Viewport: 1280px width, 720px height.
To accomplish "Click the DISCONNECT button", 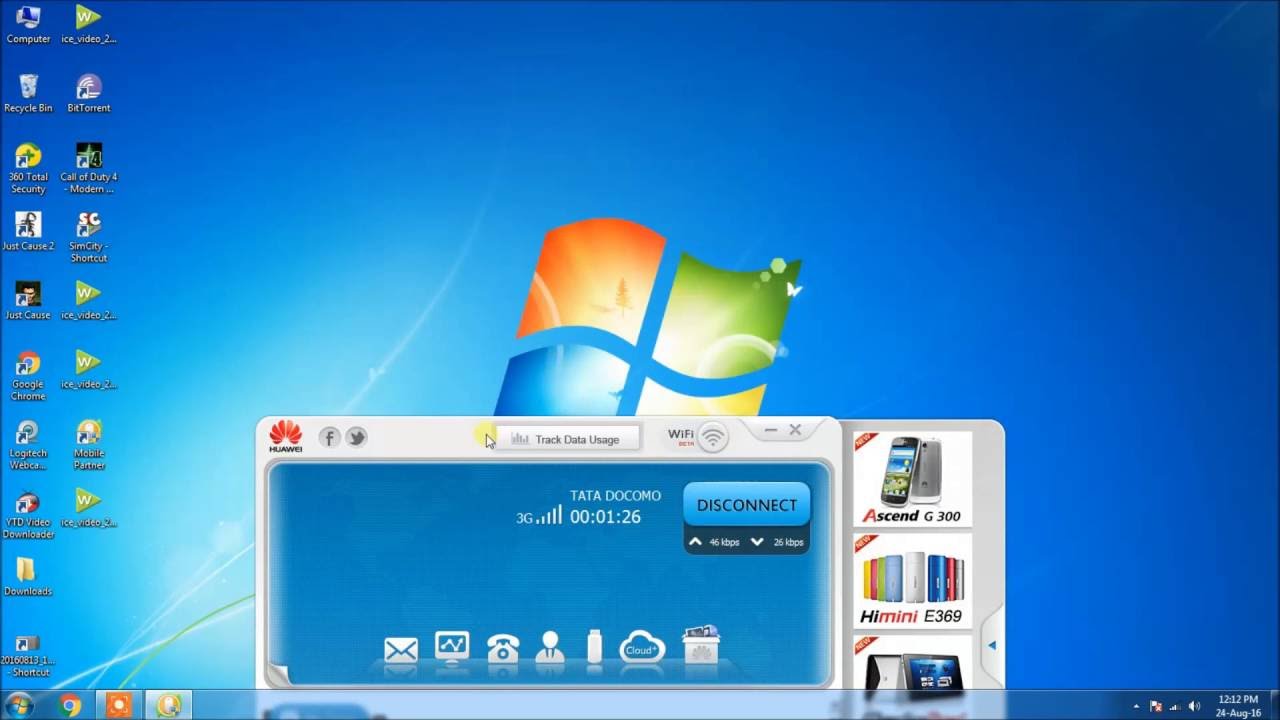I will click(x=747, y=505).
